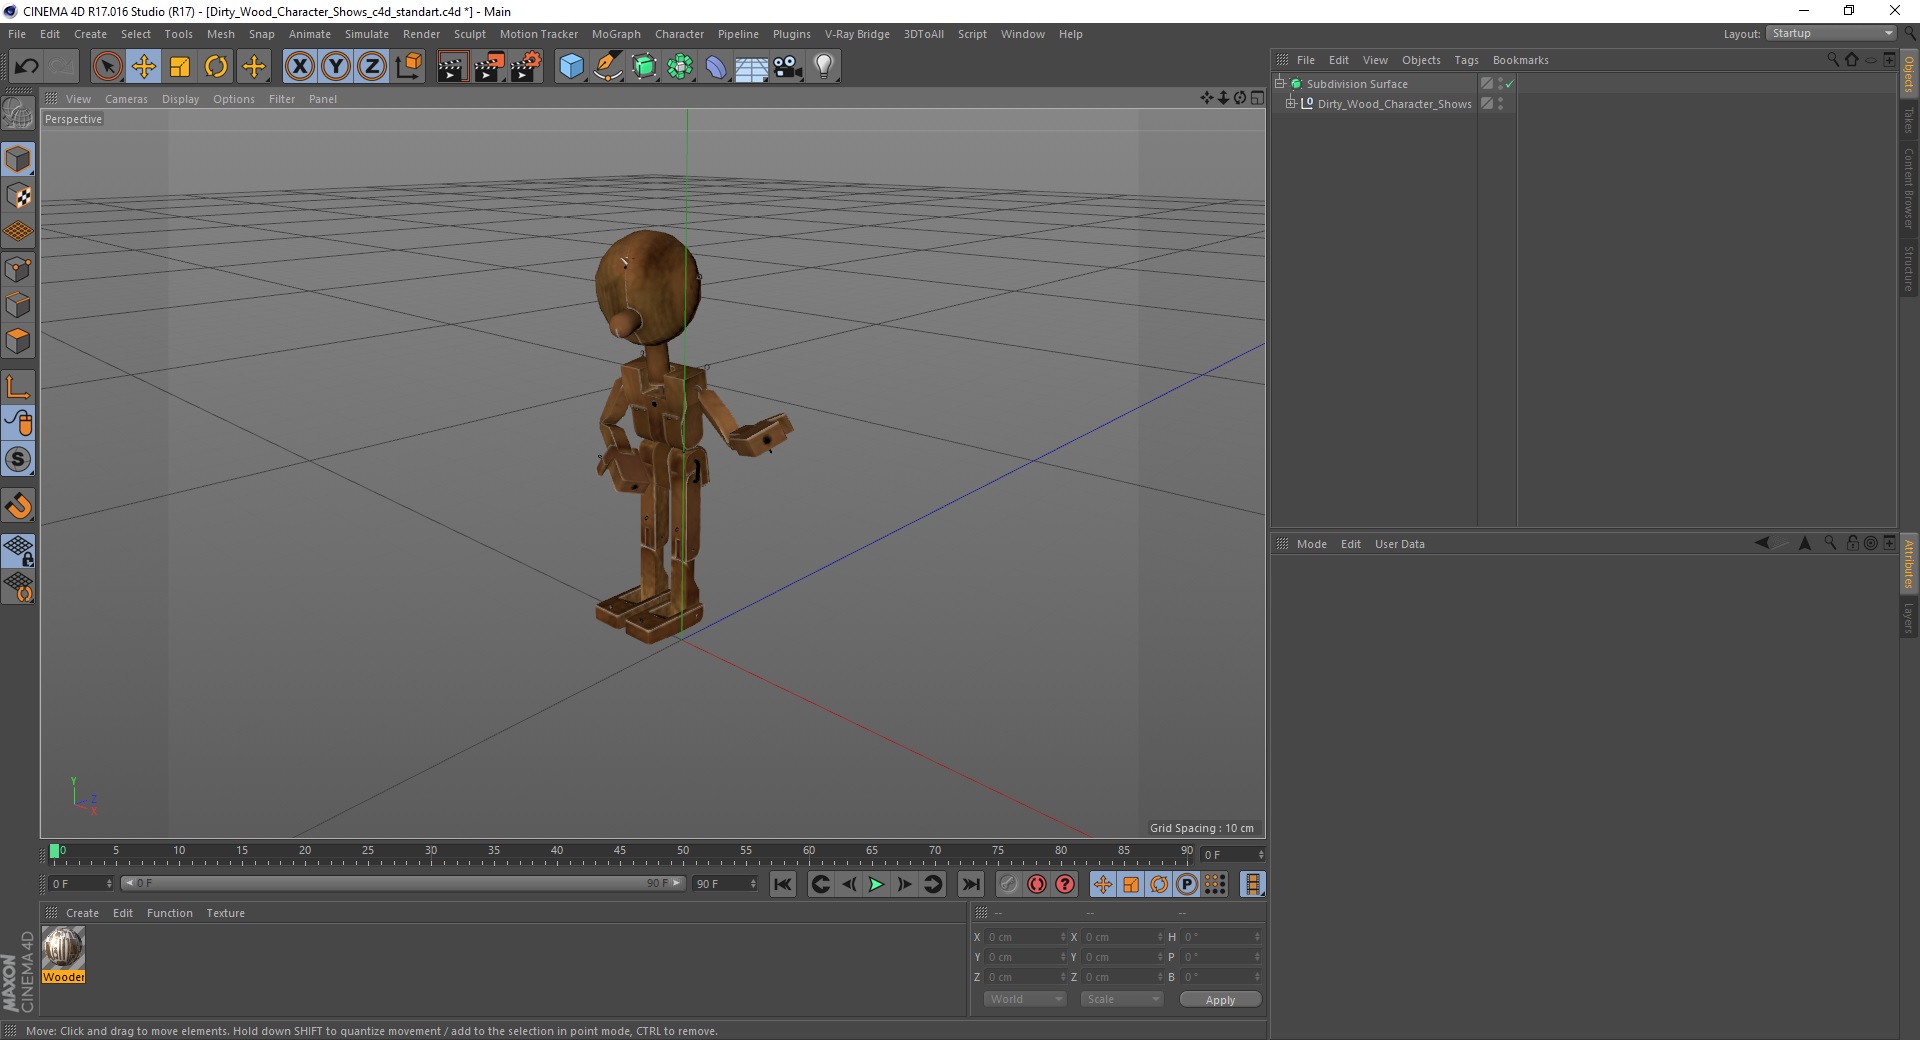
Task: Toggle Y axis lock
Action: click(x=336, y=67)
